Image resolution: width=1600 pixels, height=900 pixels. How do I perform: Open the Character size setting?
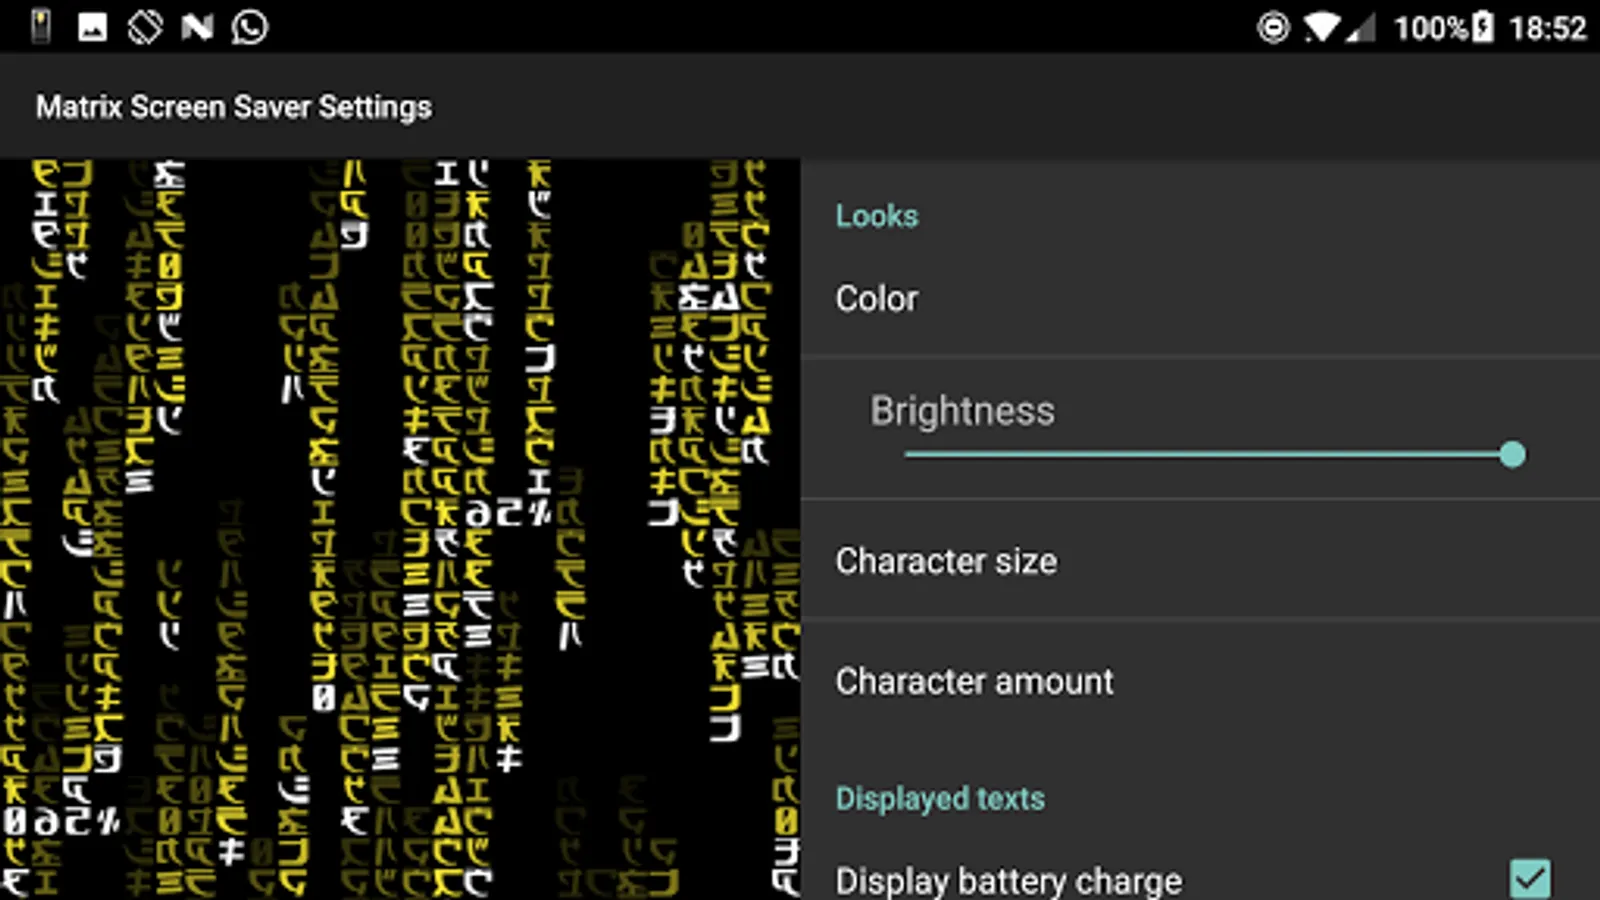point(1200,561)
